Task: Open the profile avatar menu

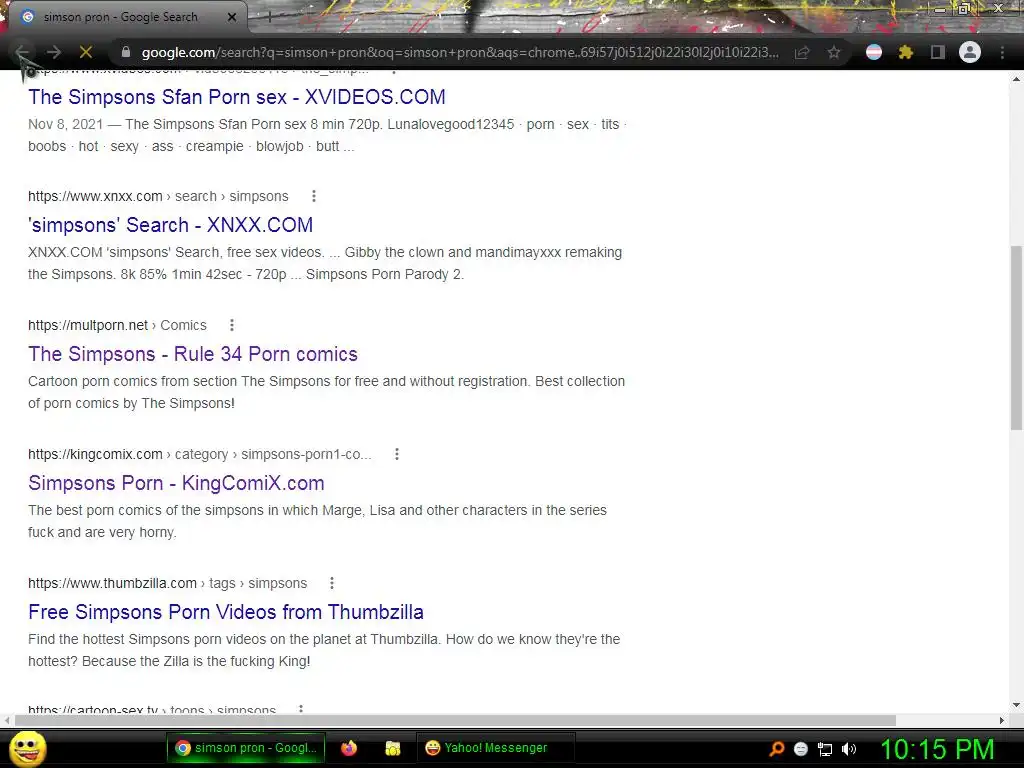Action: (x=970, y=52)
